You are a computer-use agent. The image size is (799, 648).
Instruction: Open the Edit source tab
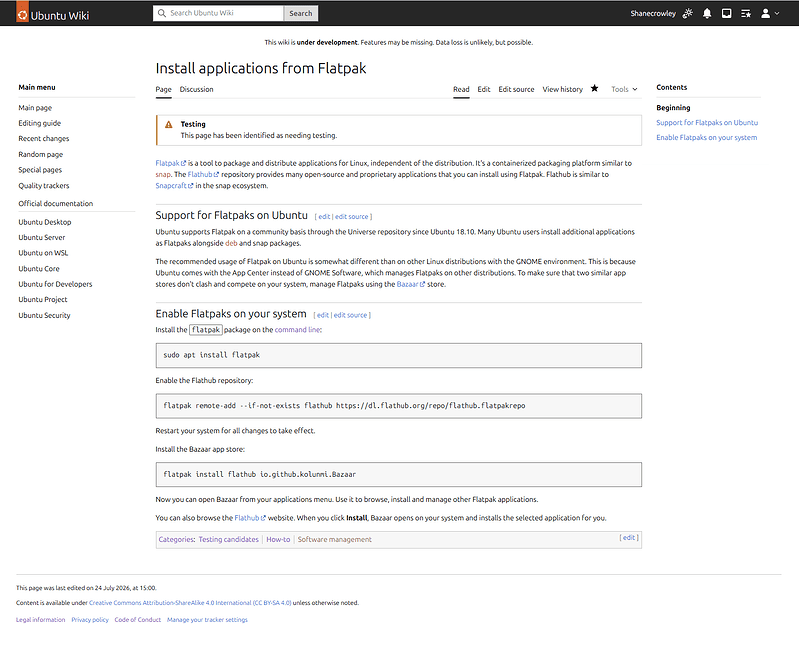pos(516,89)
